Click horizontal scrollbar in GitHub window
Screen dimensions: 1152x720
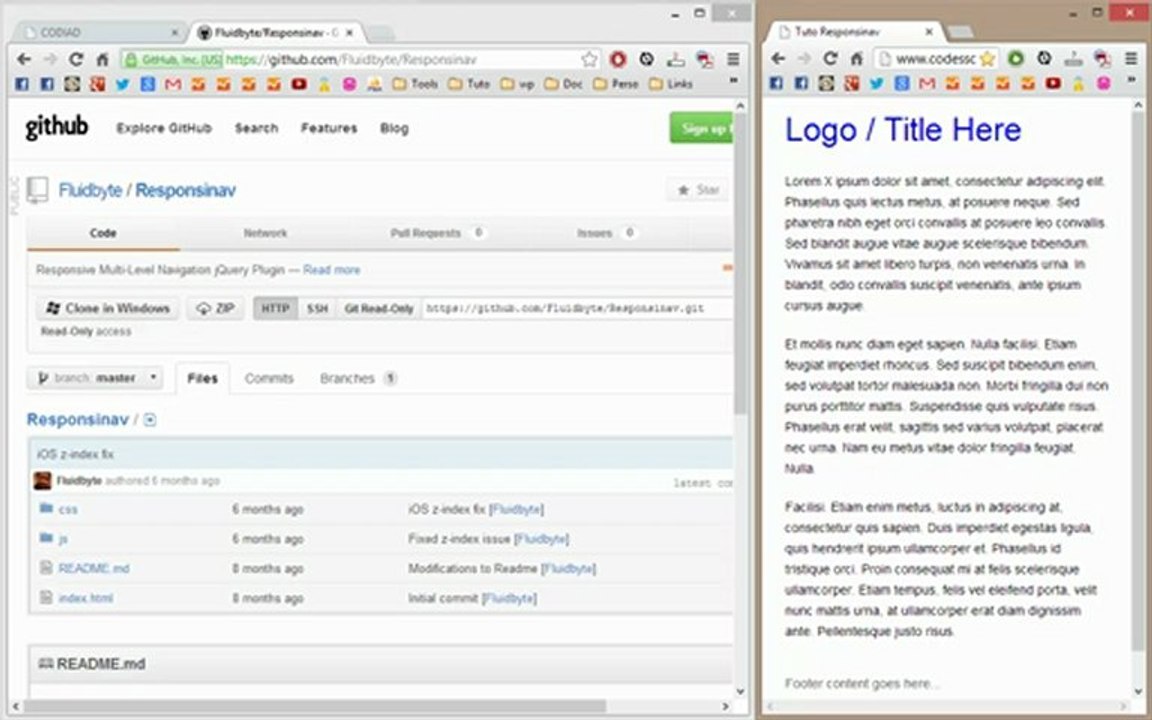pyautogui.click(x=315, y=706)
